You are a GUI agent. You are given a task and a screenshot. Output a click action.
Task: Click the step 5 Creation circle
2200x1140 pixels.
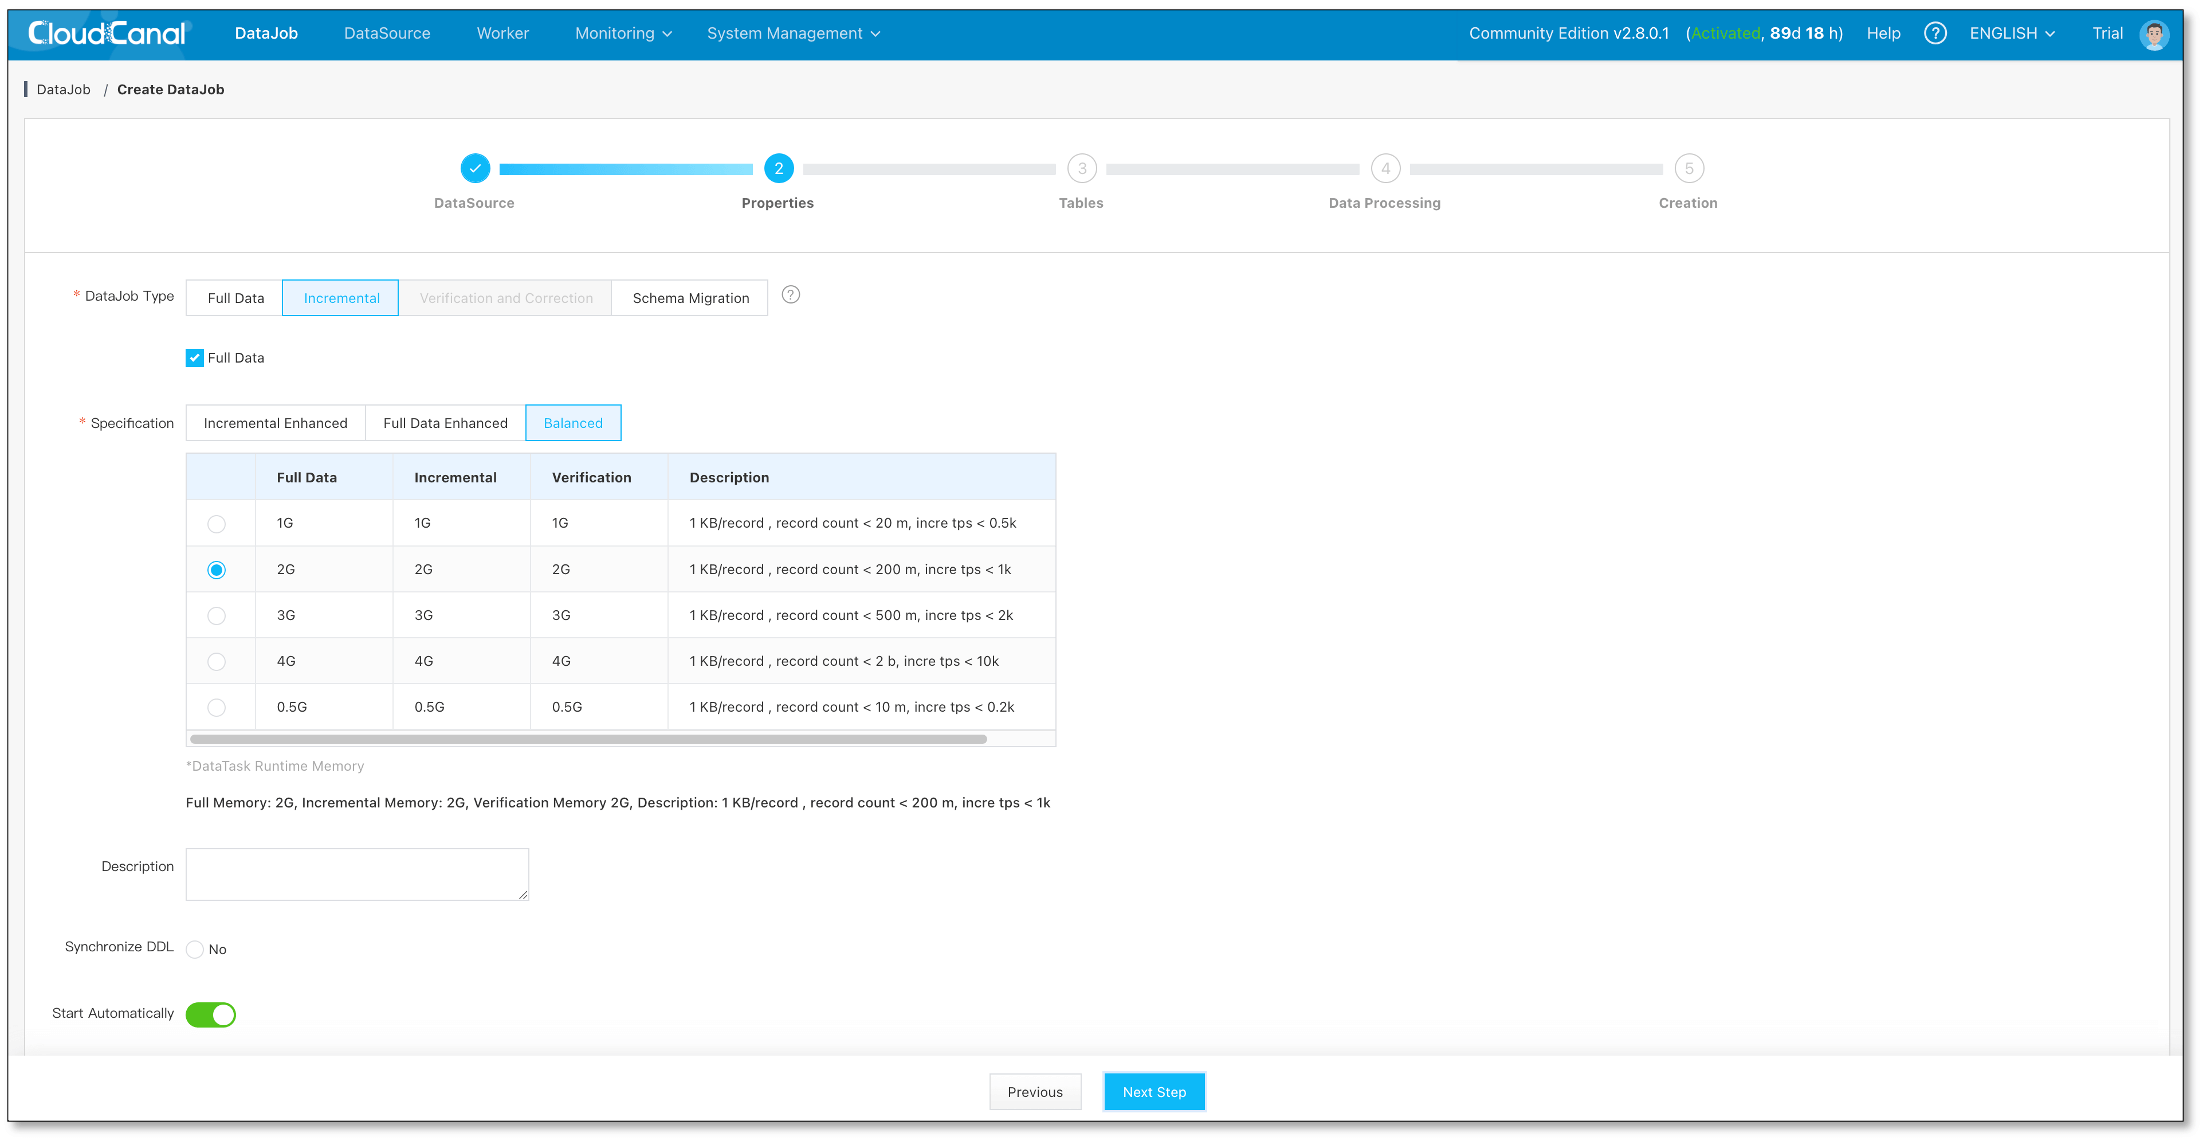pyautogui.click(x=1688, y=168)
